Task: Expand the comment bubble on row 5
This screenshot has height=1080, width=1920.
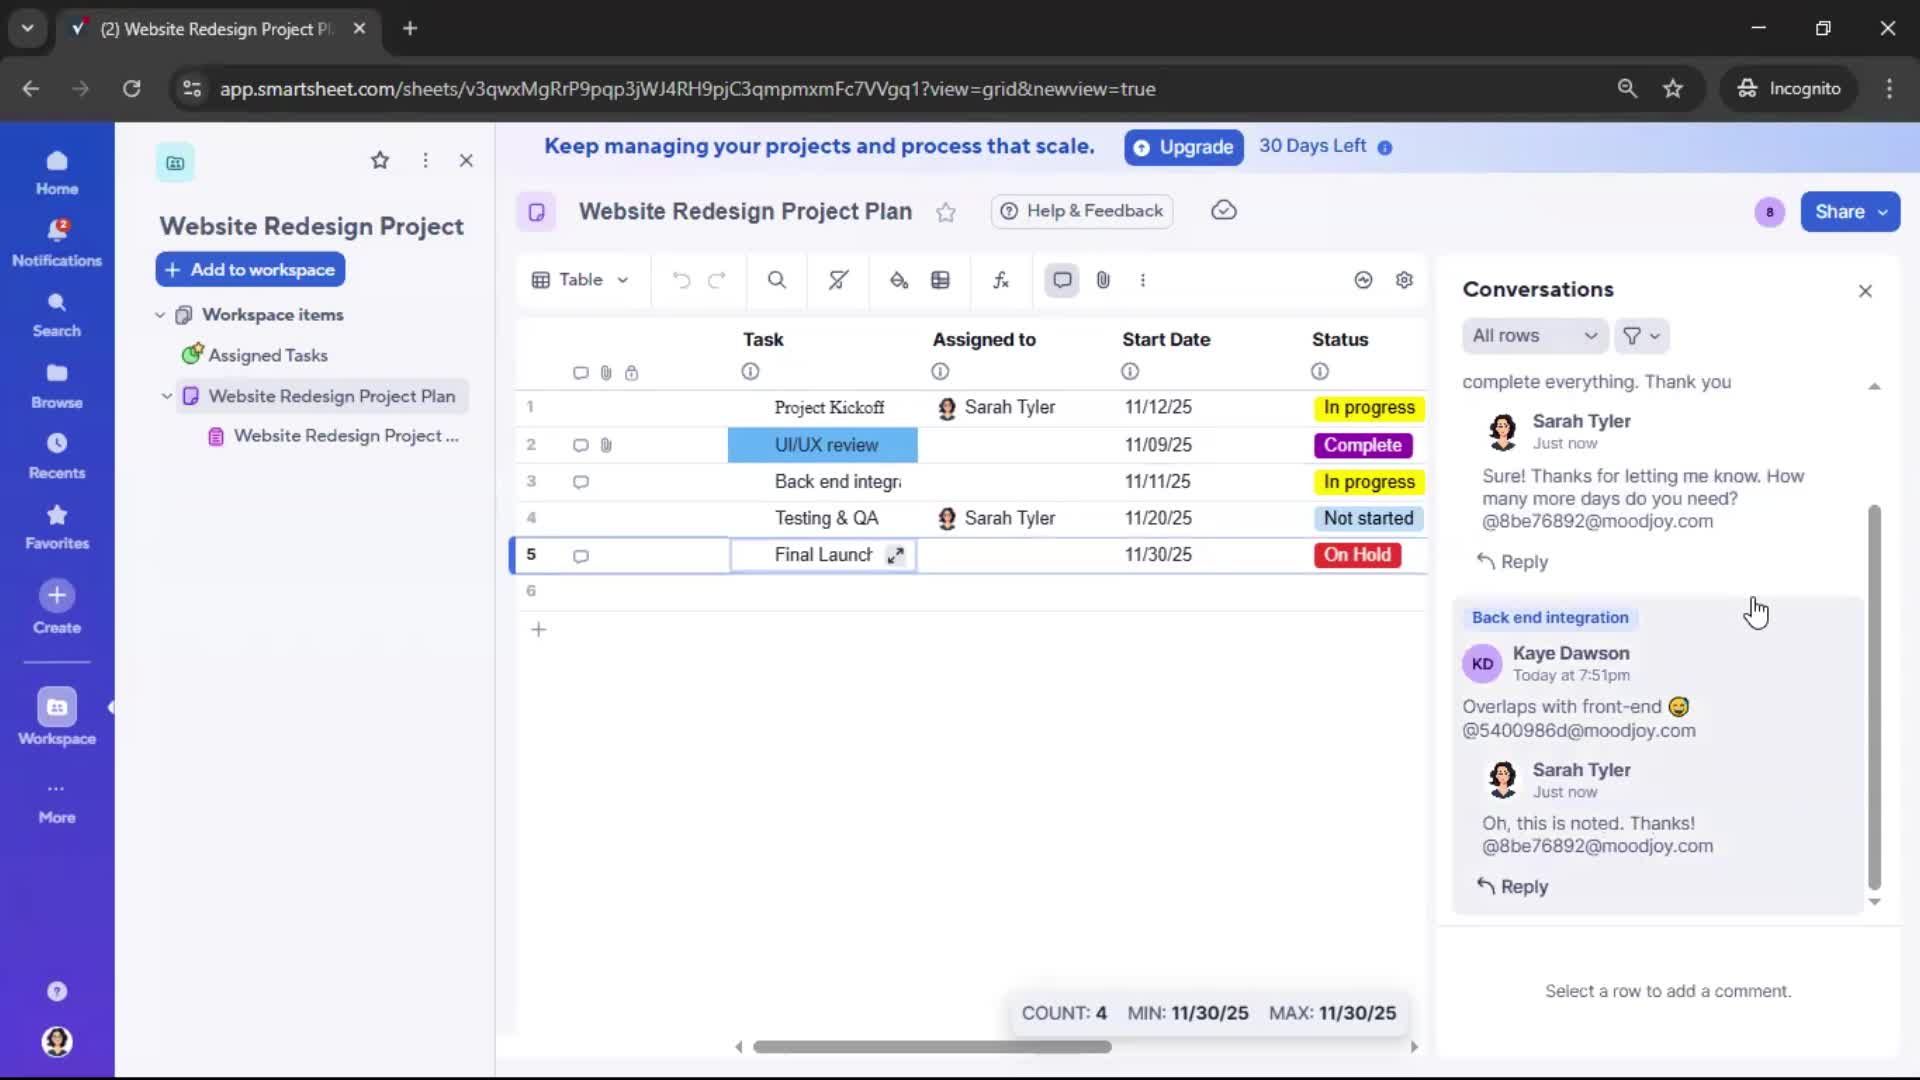Action: (580, 556)
